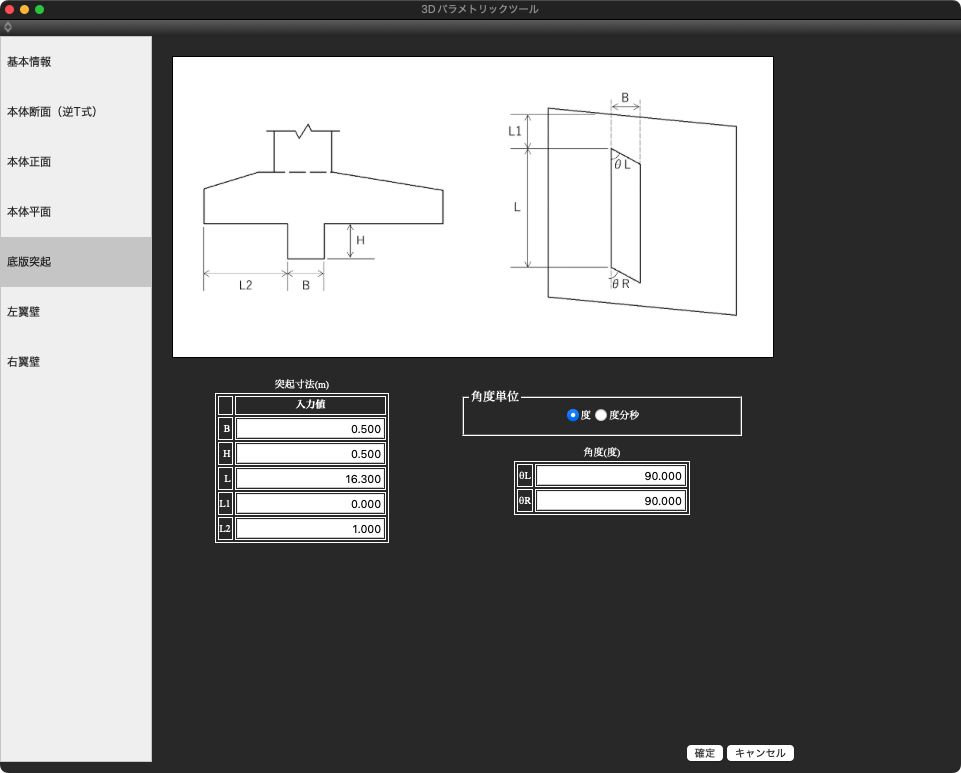The height and width of the screenshot is (773, 961).
Task: Click the 突起寸法(m) table title
Action: click(302, 384)
